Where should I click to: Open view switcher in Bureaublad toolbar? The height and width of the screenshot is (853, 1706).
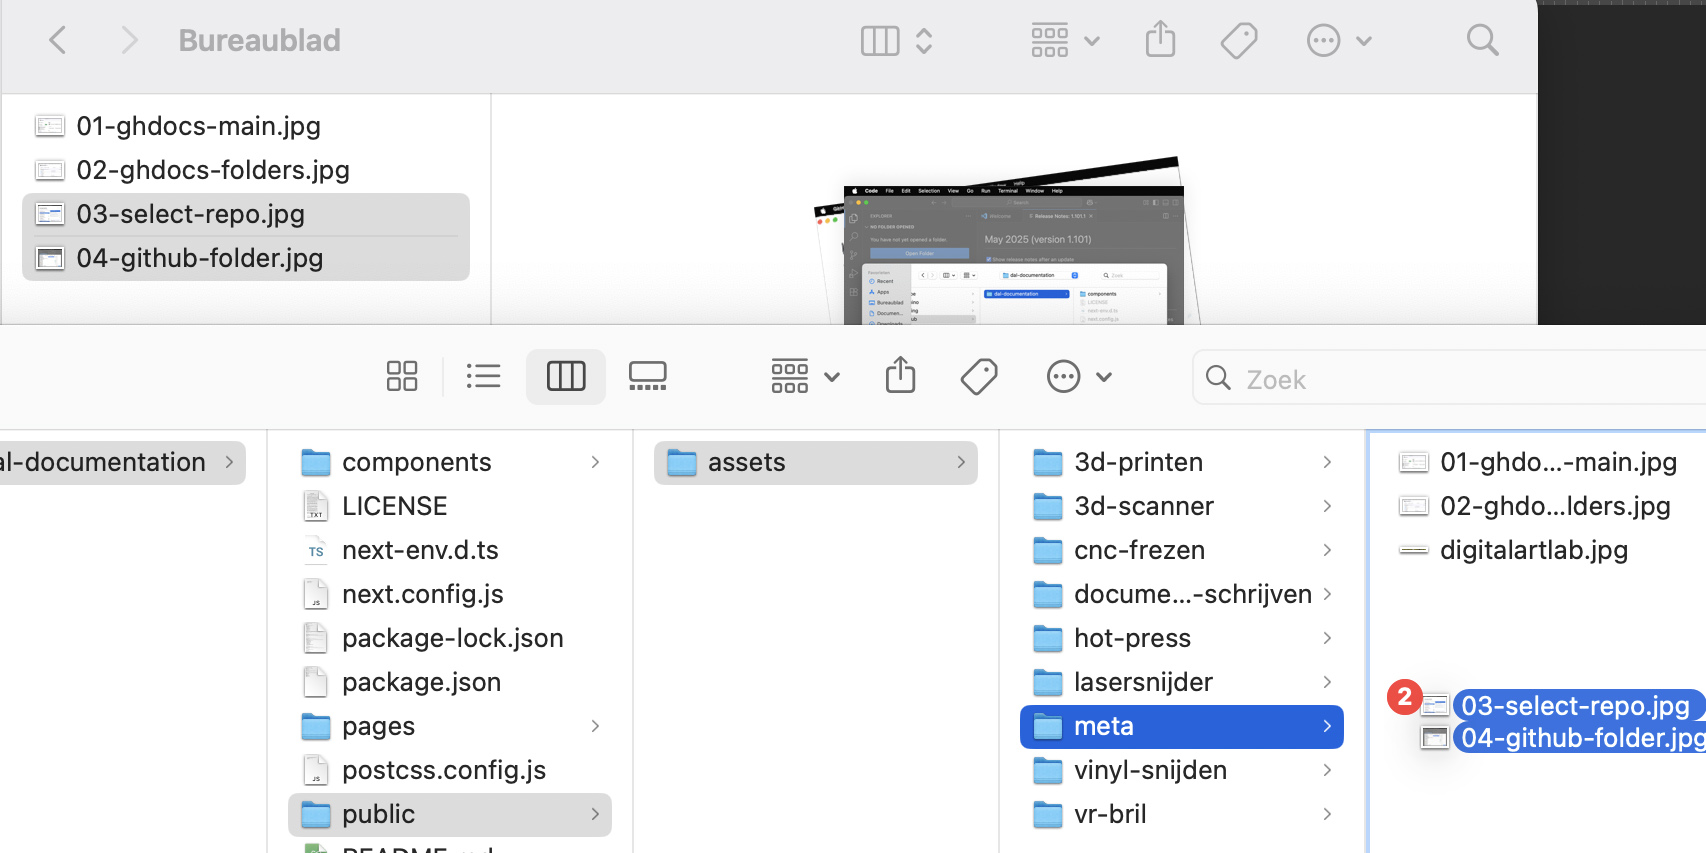tap(897, 41)
